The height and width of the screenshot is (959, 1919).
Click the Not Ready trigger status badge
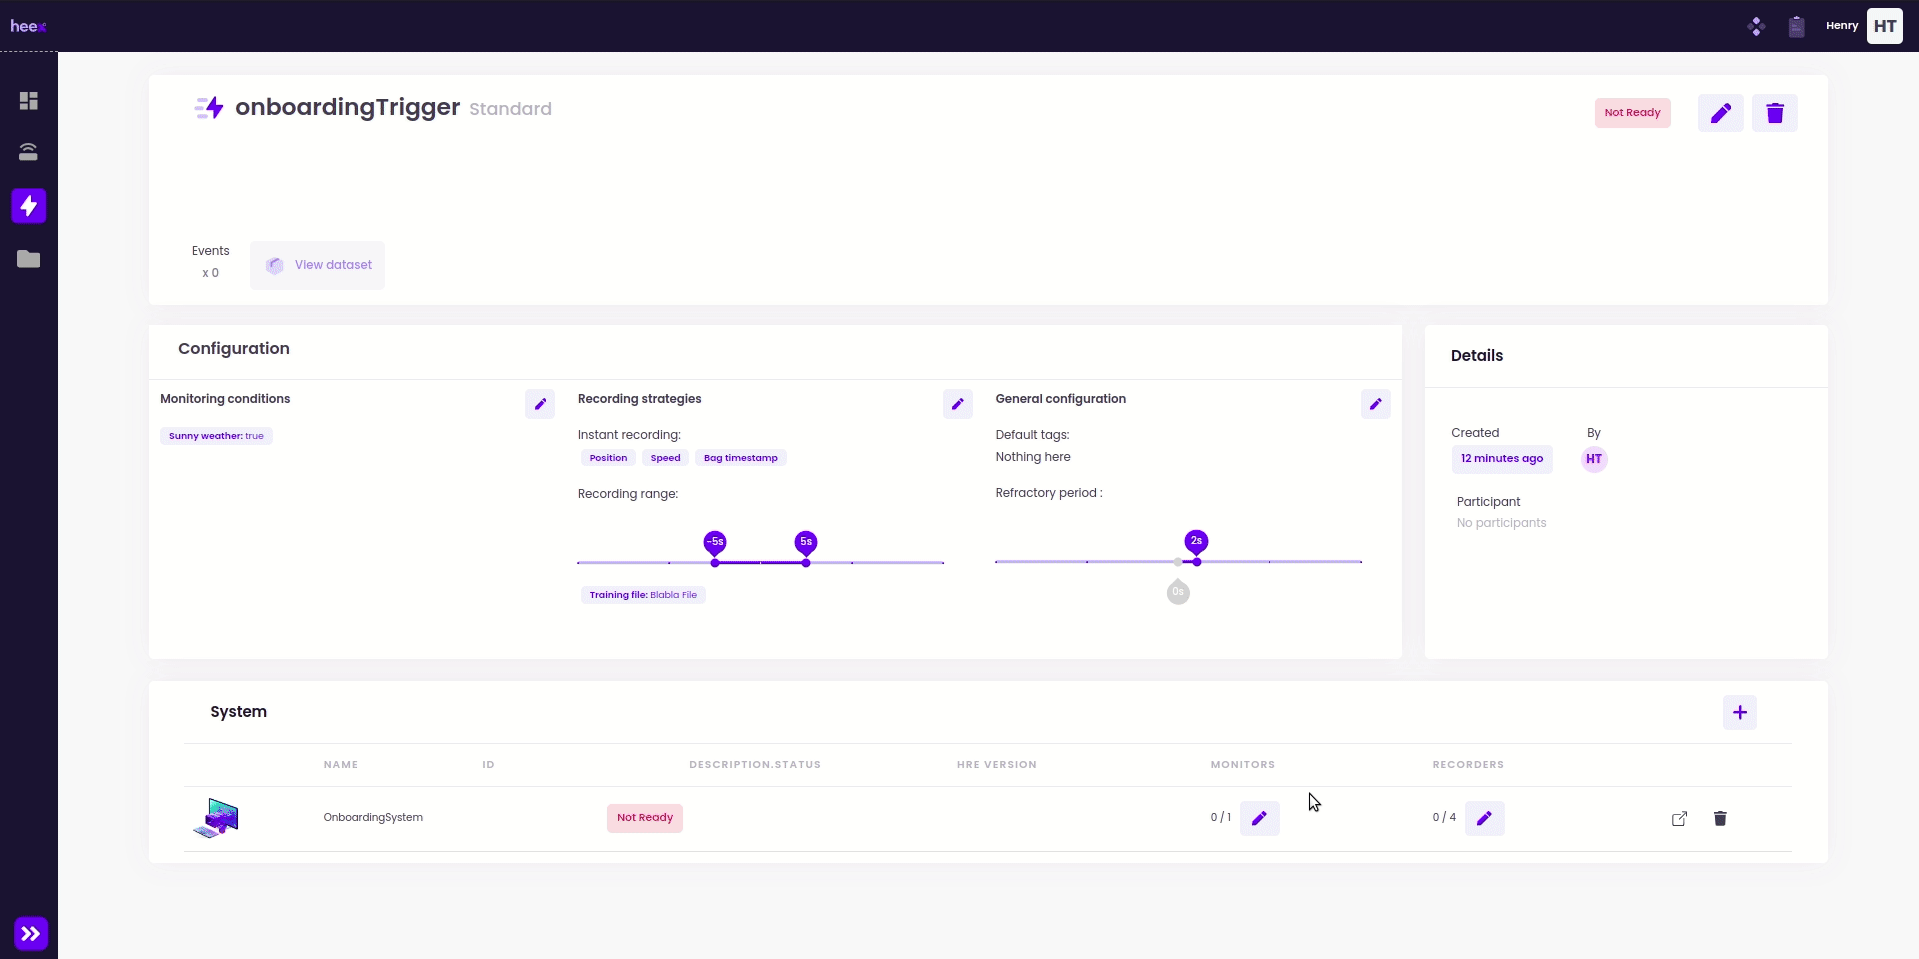tap(1632, 113)
